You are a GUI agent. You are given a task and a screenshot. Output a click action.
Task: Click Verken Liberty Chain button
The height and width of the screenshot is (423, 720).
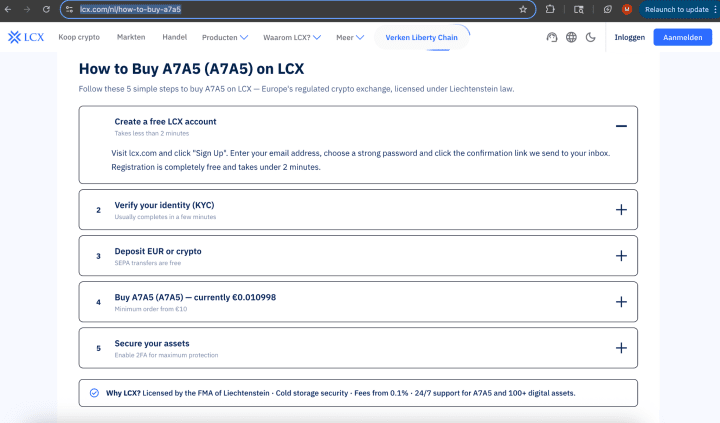click(422, 37)
